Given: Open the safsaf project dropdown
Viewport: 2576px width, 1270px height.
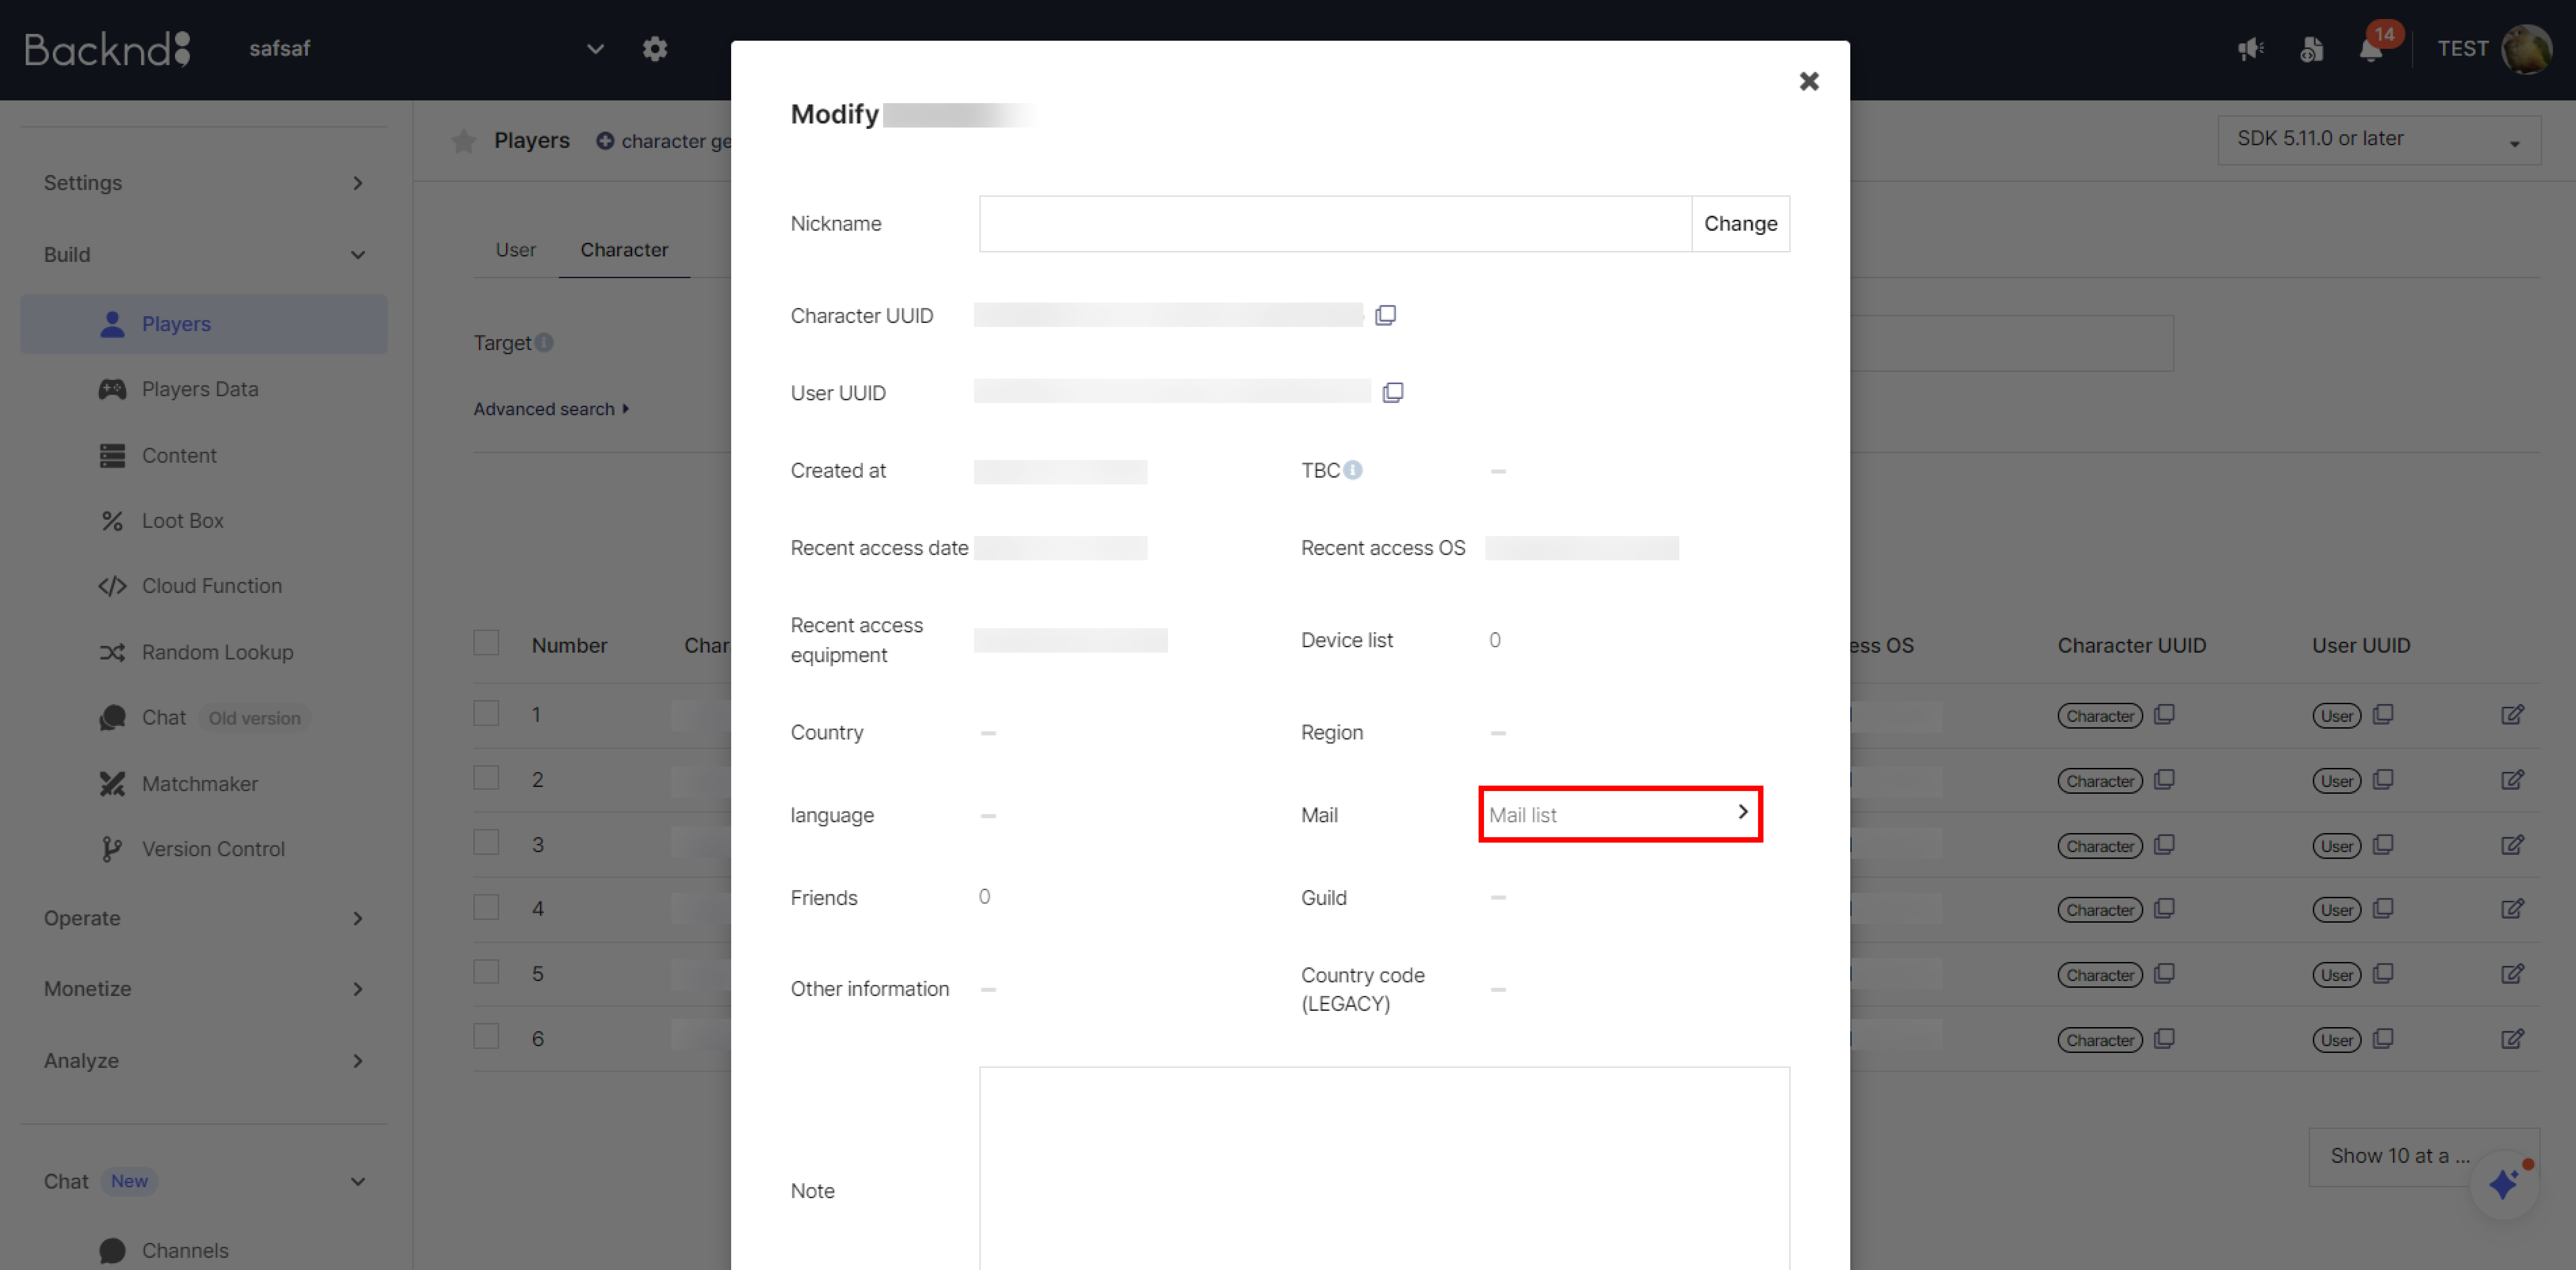Looking at the screenshot, I should point(427,48).
